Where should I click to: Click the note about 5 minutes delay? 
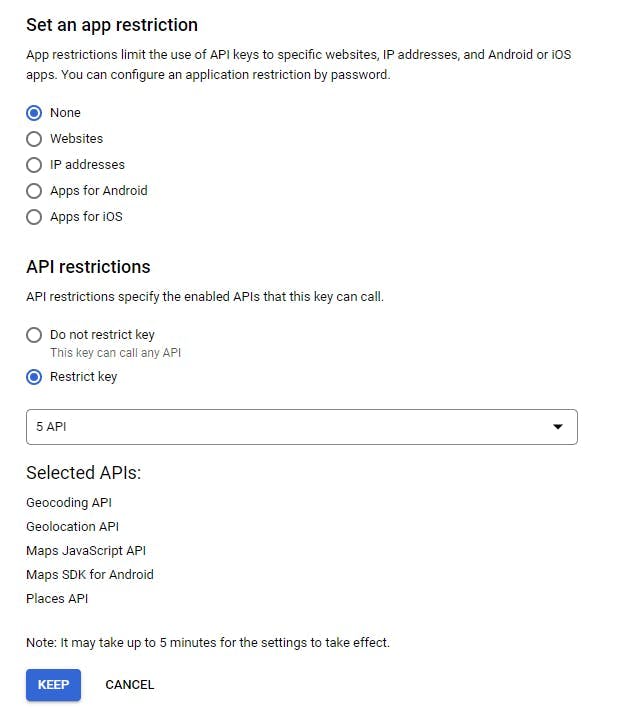pos(208,643)
